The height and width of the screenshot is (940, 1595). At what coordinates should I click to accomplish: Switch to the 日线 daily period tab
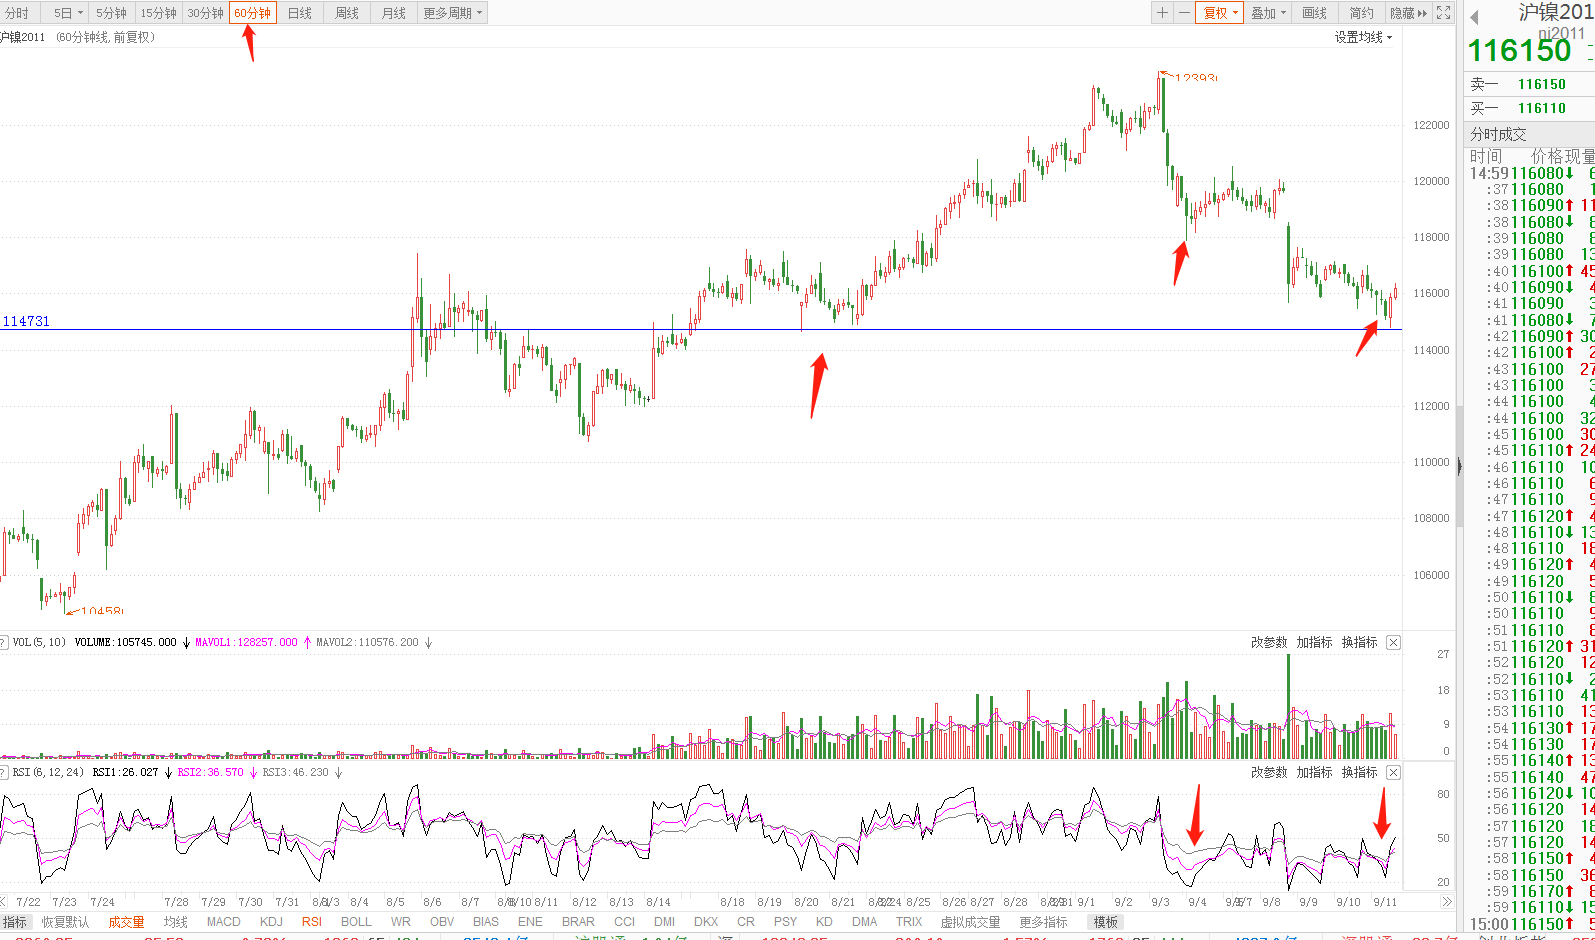click(x=299, y=13)
